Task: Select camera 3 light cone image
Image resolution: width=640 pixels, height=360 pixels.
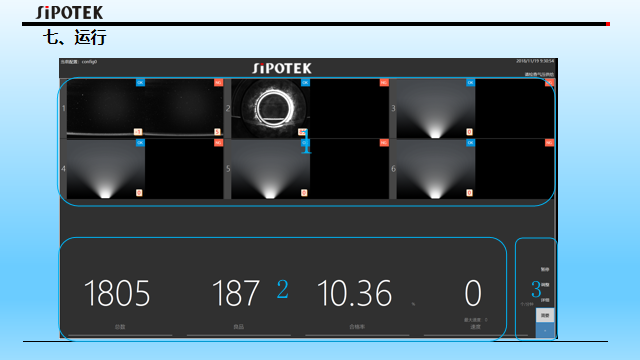Action: 436,108
